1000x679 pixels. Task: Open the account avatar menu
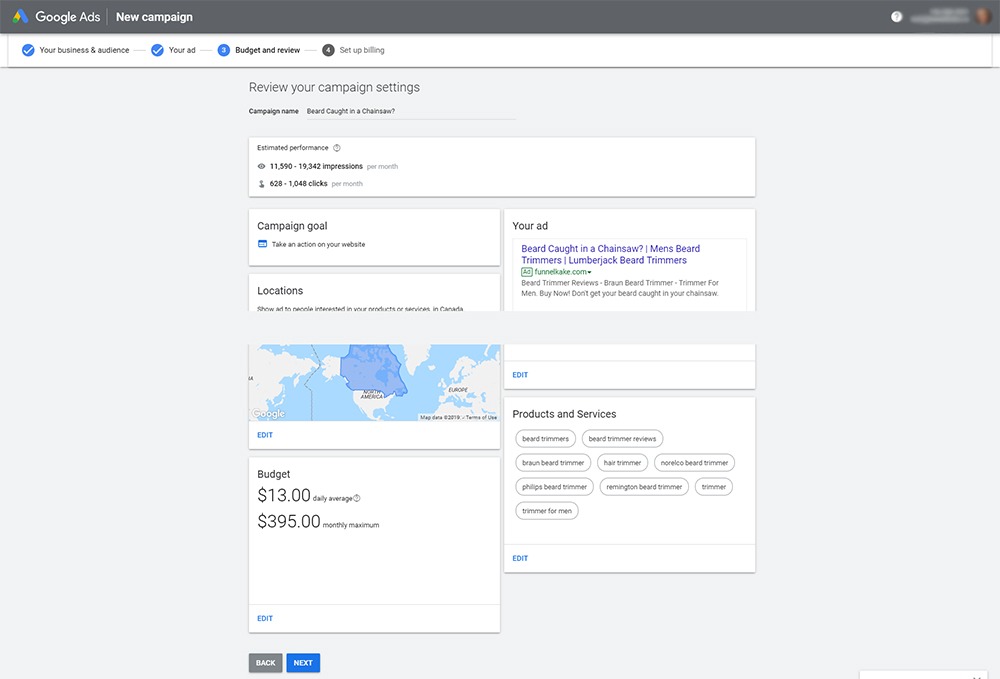click(x=982, y=17)
